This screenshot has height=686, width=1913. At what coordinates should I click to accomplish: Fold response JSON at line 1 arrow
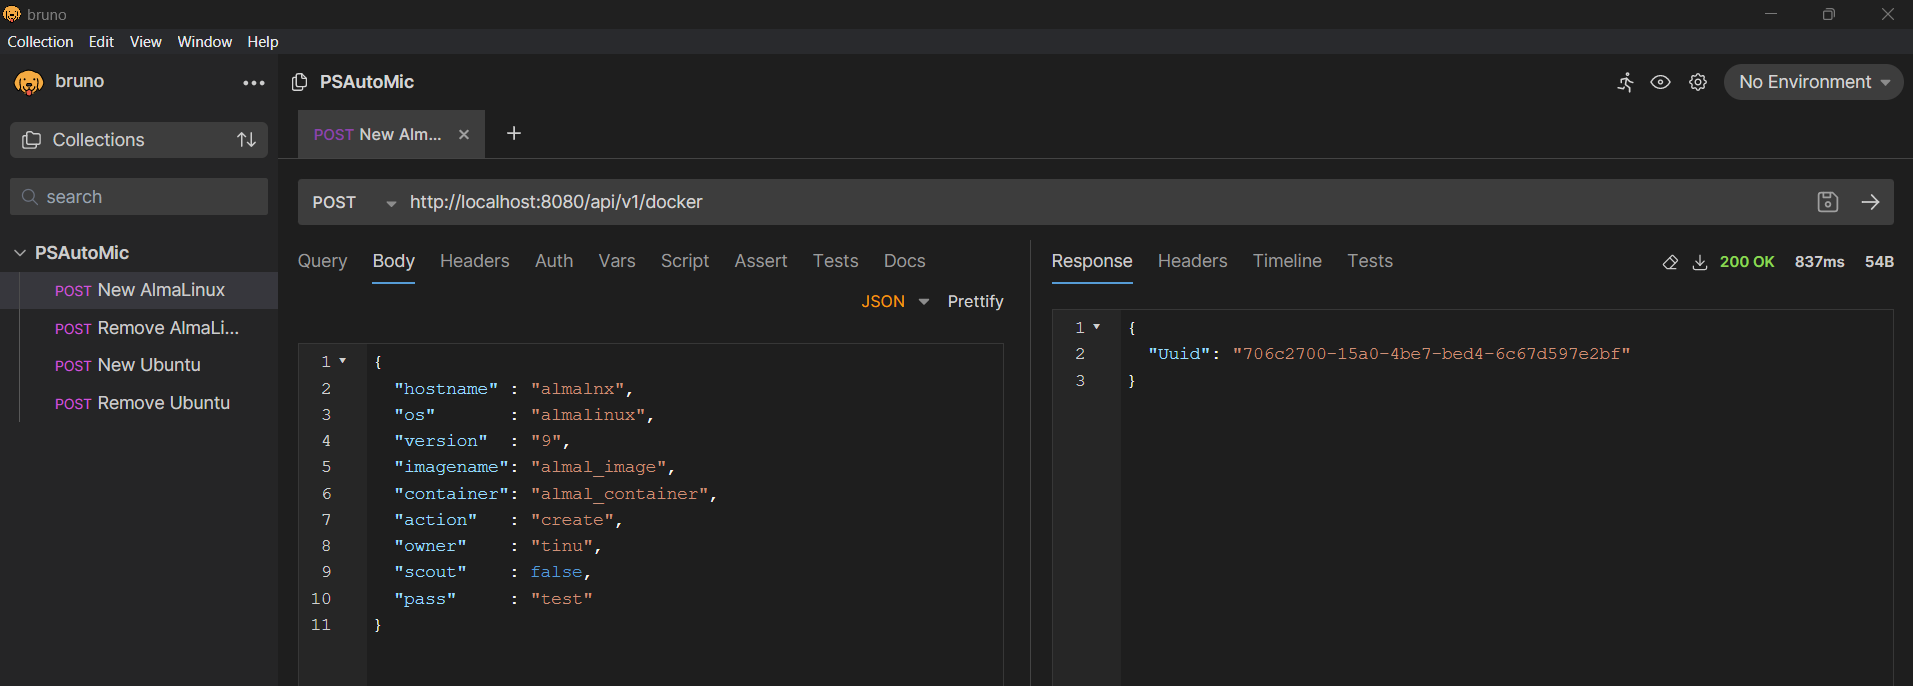(1097, 327)
